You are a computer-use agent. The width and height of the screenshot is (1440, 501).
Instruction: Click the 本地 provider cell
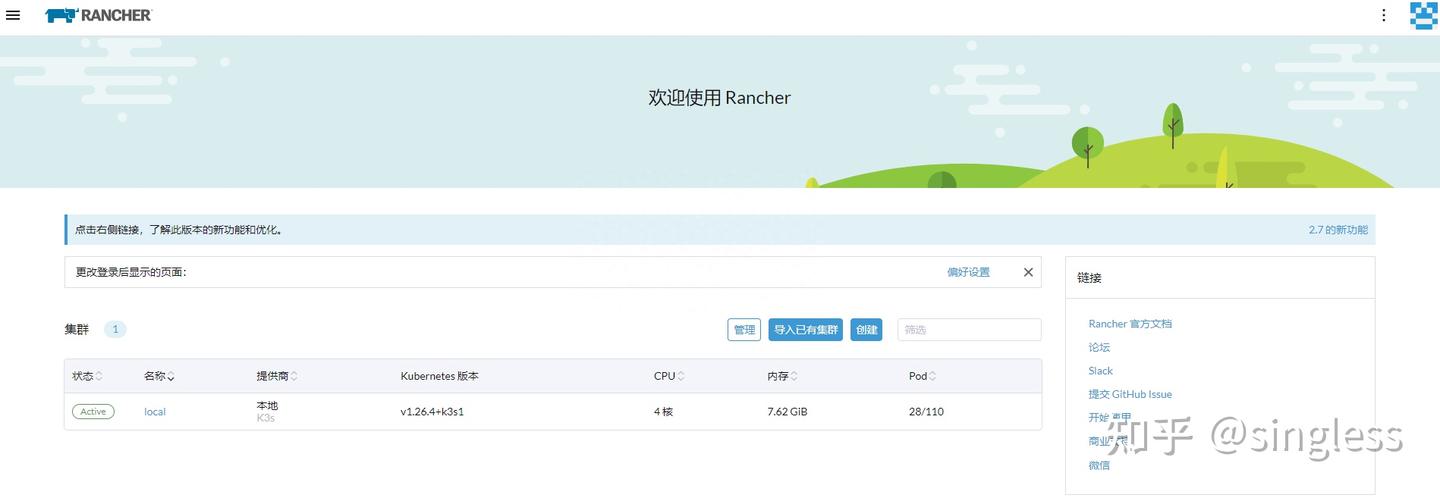267,406
